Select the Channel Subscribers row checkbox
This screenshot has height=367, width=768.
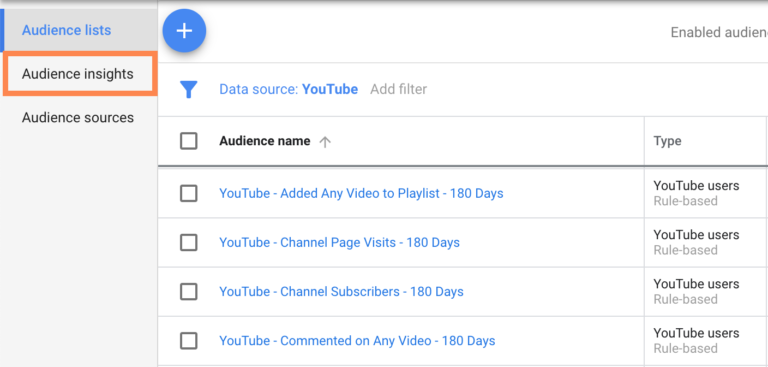[189, 292]
